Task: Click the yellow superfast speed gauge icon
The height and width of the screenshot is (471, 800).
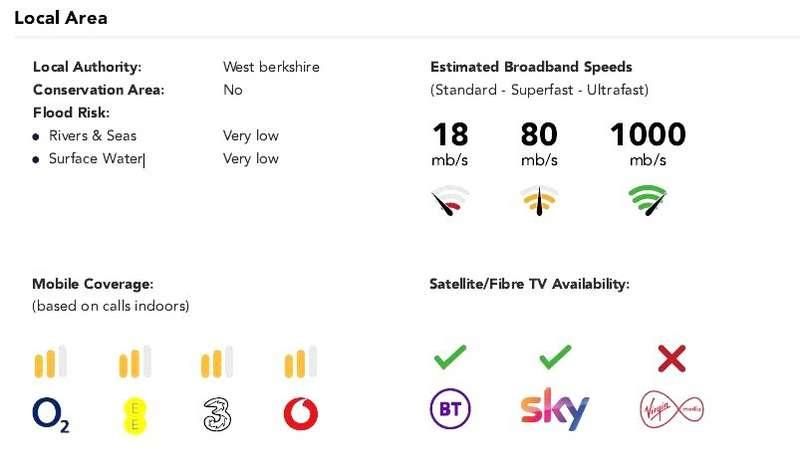Action: 540,200
